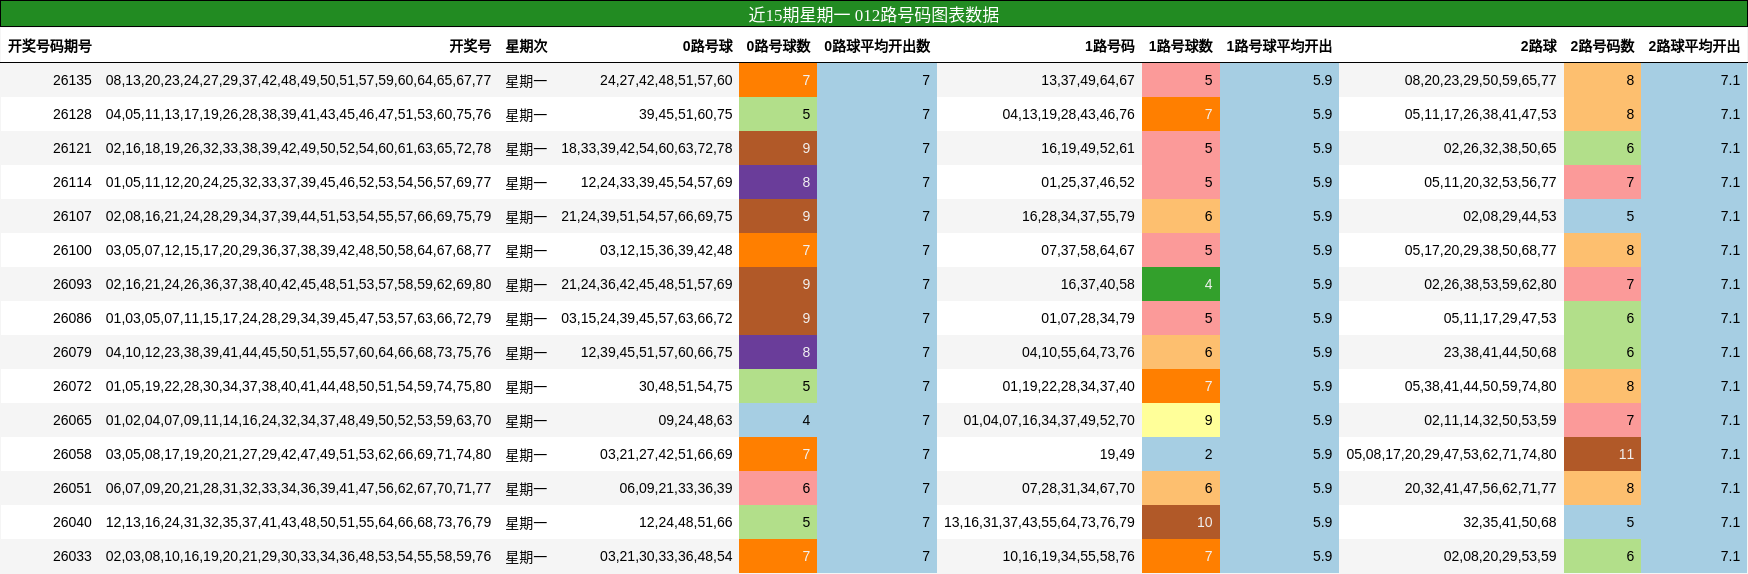Click 1路号码 cell 13,16,31,37,43,55,64,73,76,79
The image size is (1748, 574).
pos(1040,522)
